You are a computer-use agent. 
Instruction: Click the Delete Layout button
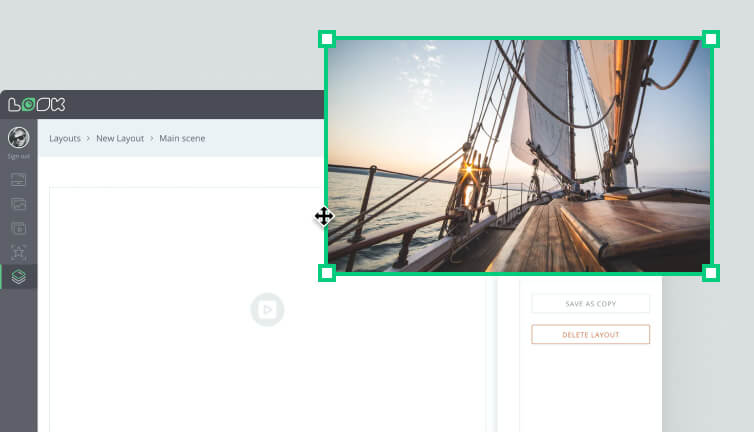click(591, 334)
